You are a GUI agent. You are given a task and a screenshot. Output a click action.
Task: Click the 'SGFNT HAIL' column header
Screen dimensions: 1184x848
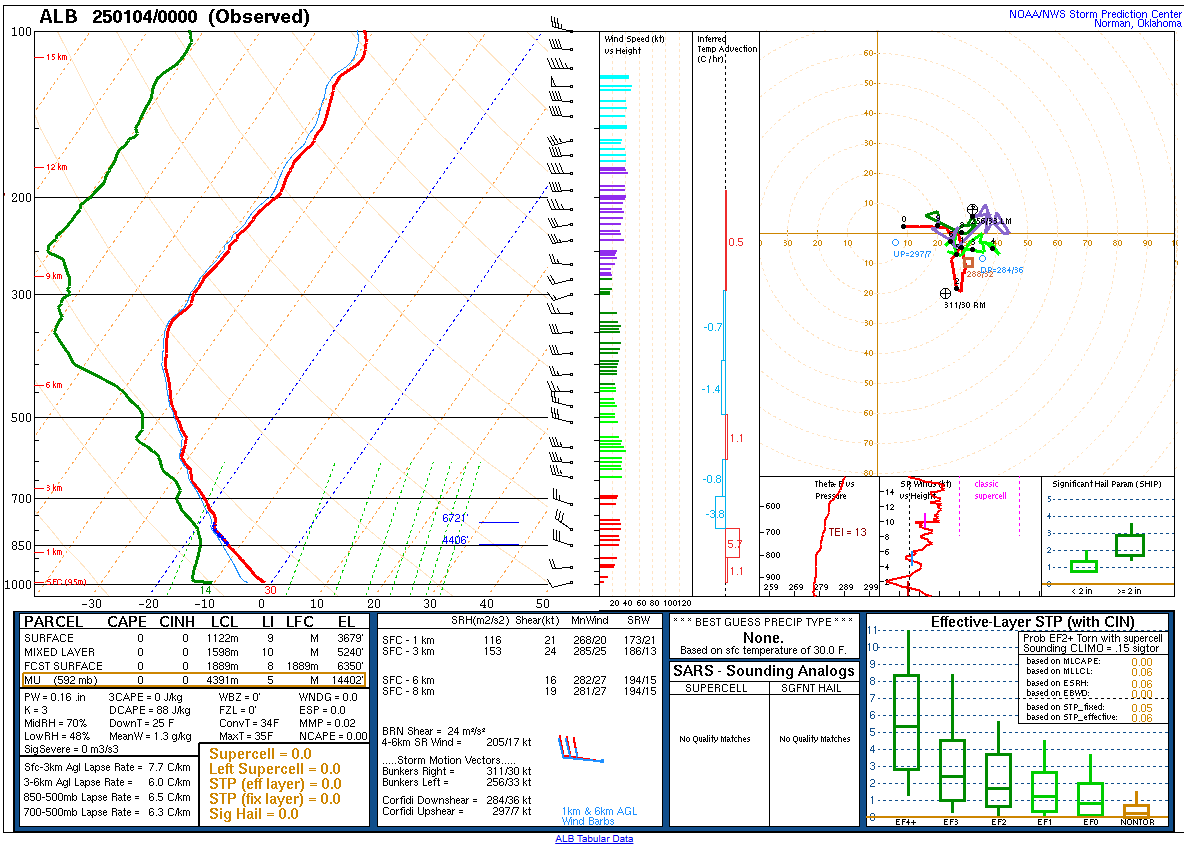tap(811, 689)
